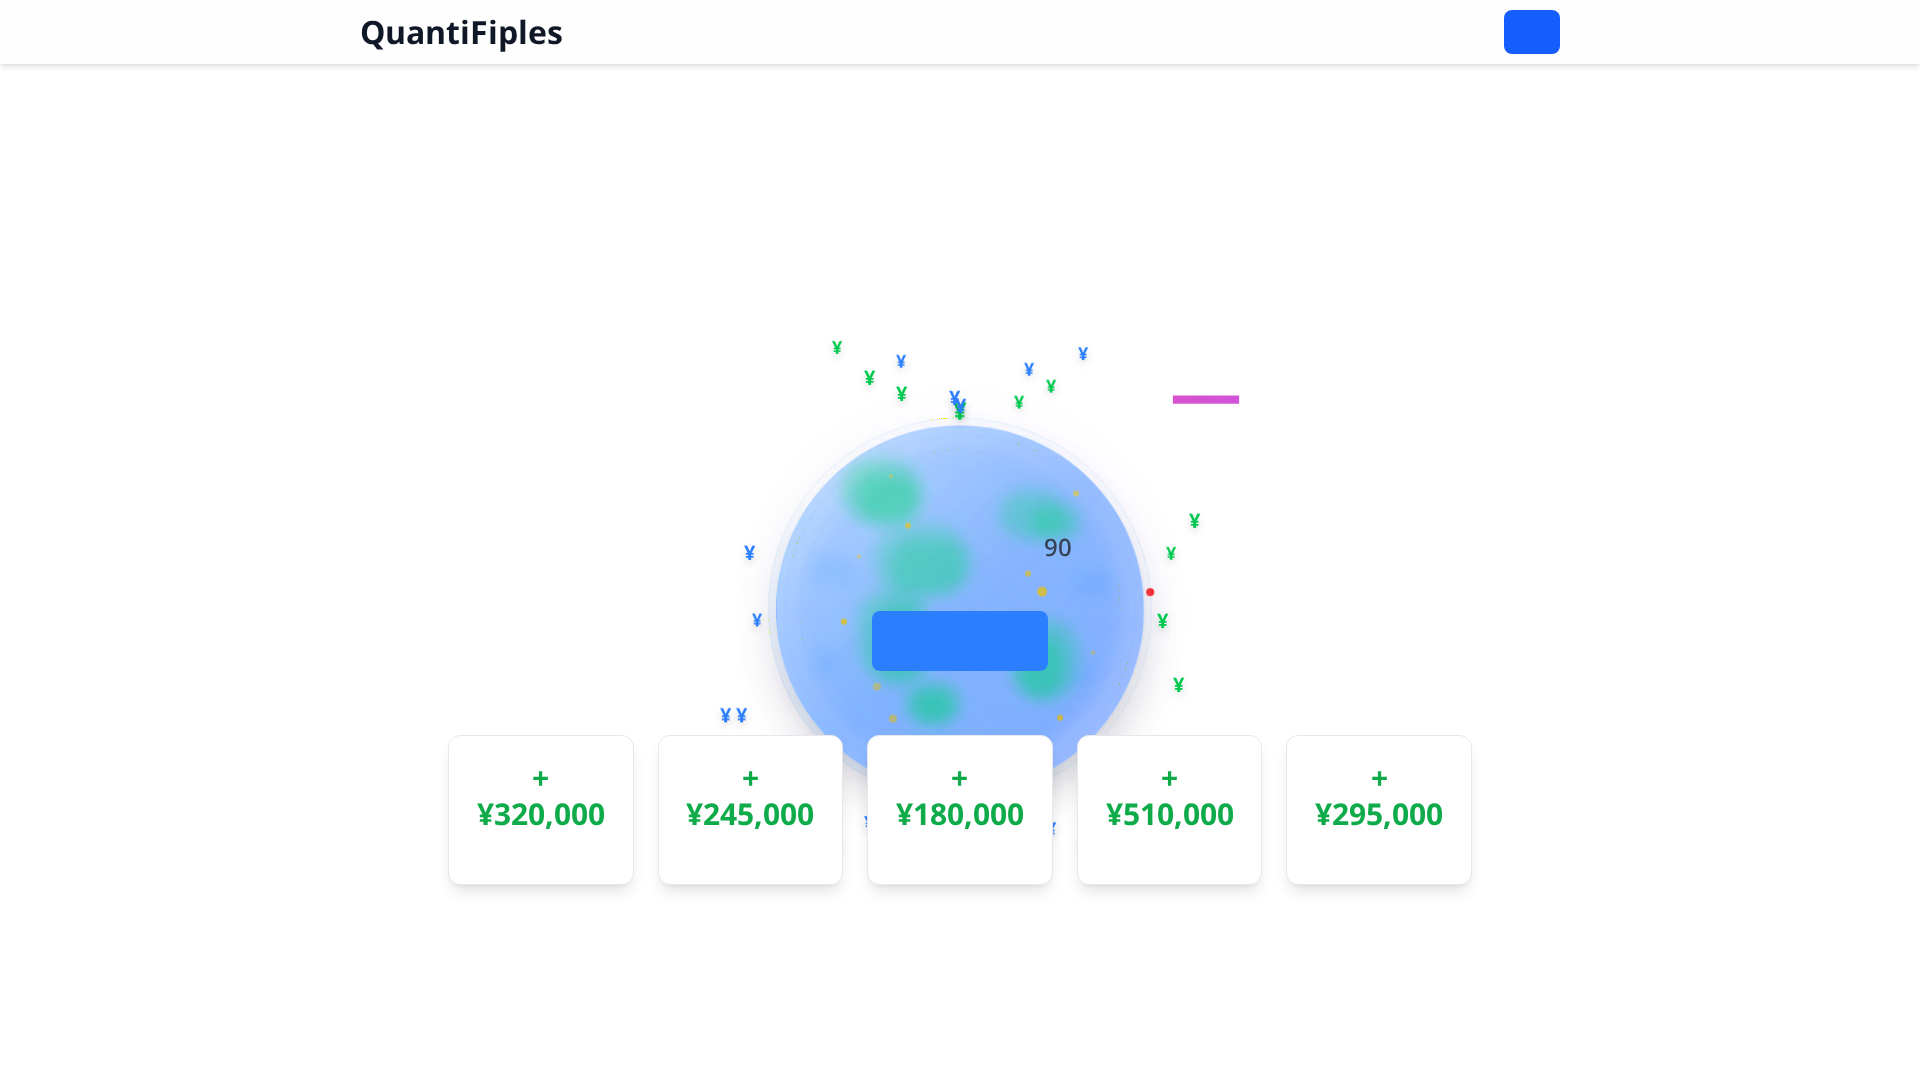Select the ¥510,000 card
Screen dimensions: 1920x1080
tap(1169, 809)
